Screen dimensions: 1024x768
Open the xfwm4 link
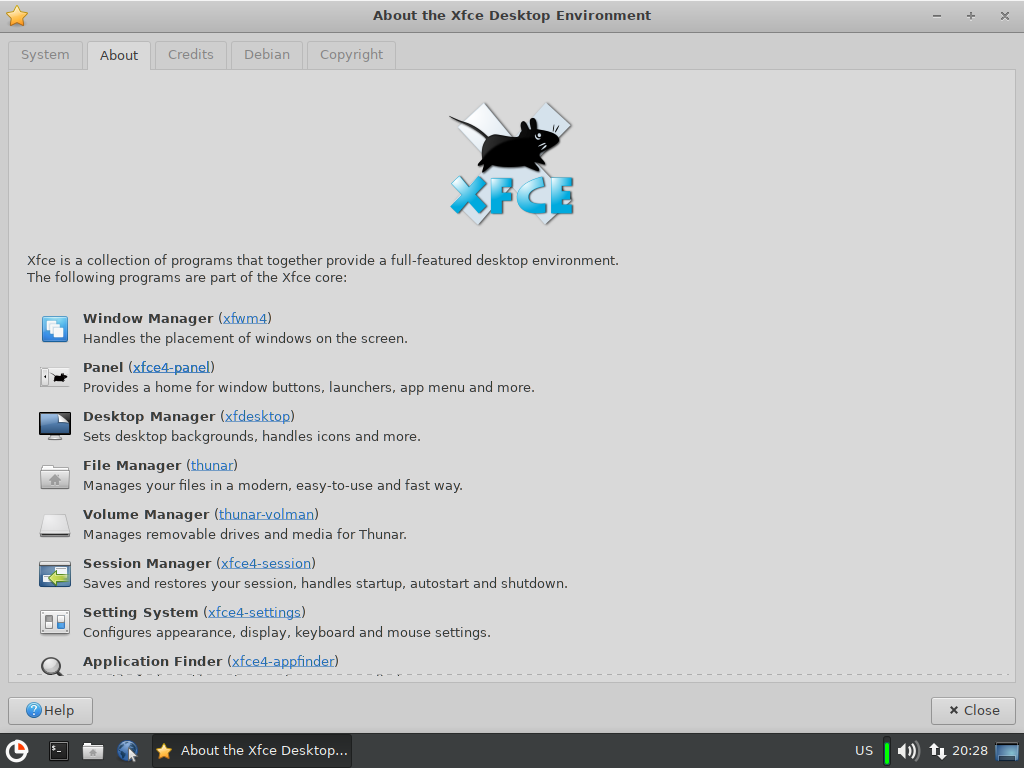245,319
